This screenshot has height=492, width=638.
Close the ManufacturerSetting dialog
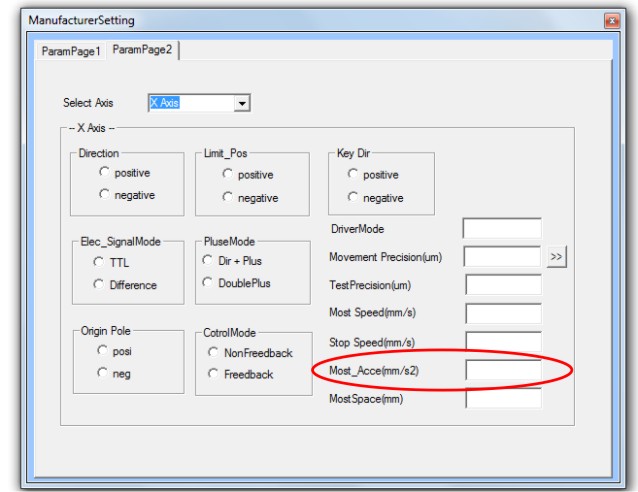click(x=612, y=21)
